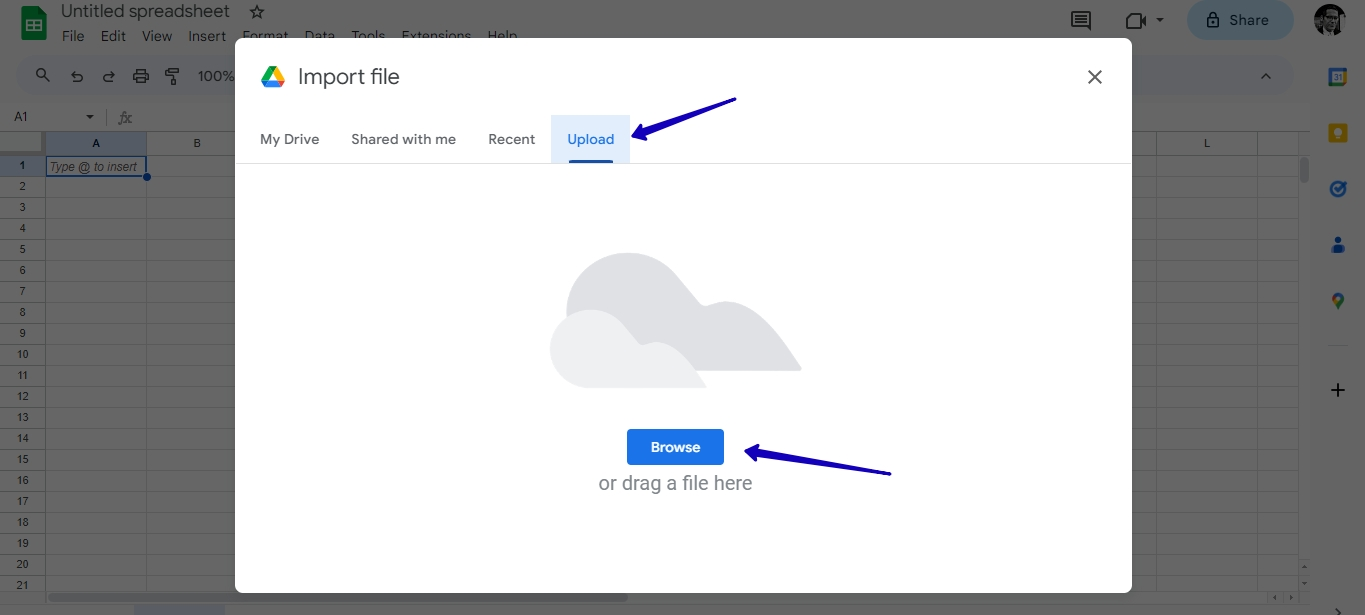Image resolution: width=1365 pixels, height=615 pixels.
Task: Click the Google Sheets home icon
Action: [34, 24]
